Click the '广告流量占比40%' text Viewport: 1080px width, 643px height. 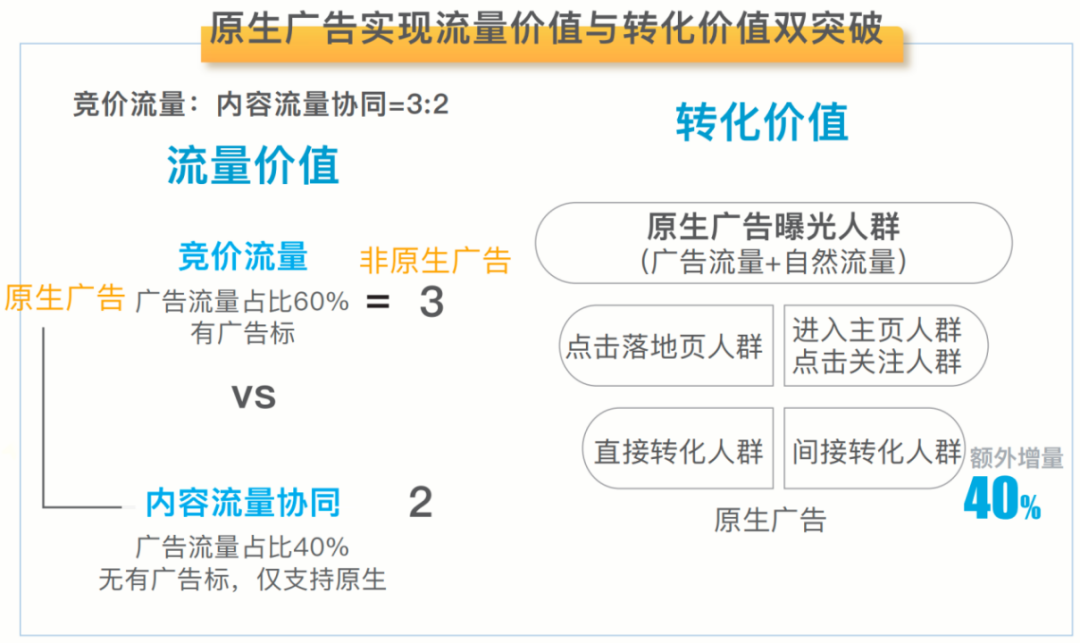tap(242, 547)
